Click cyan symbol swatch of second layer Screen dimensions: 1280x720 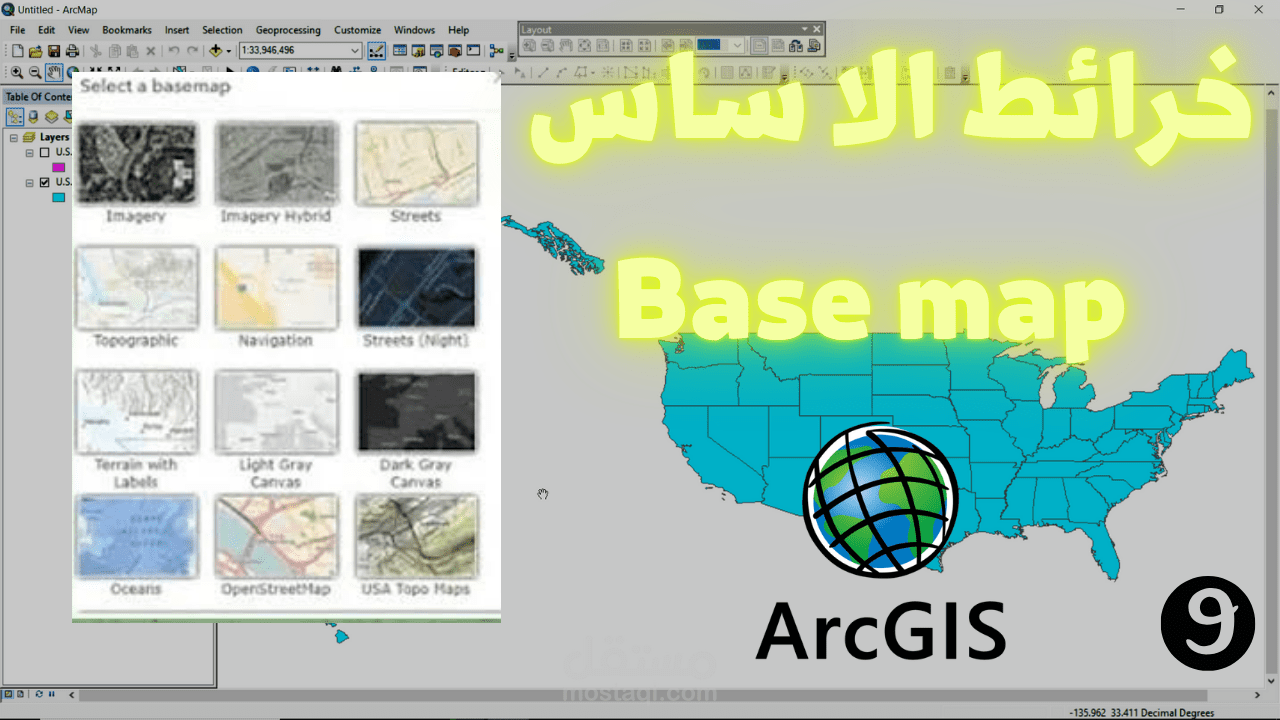[x=58, y=197]
